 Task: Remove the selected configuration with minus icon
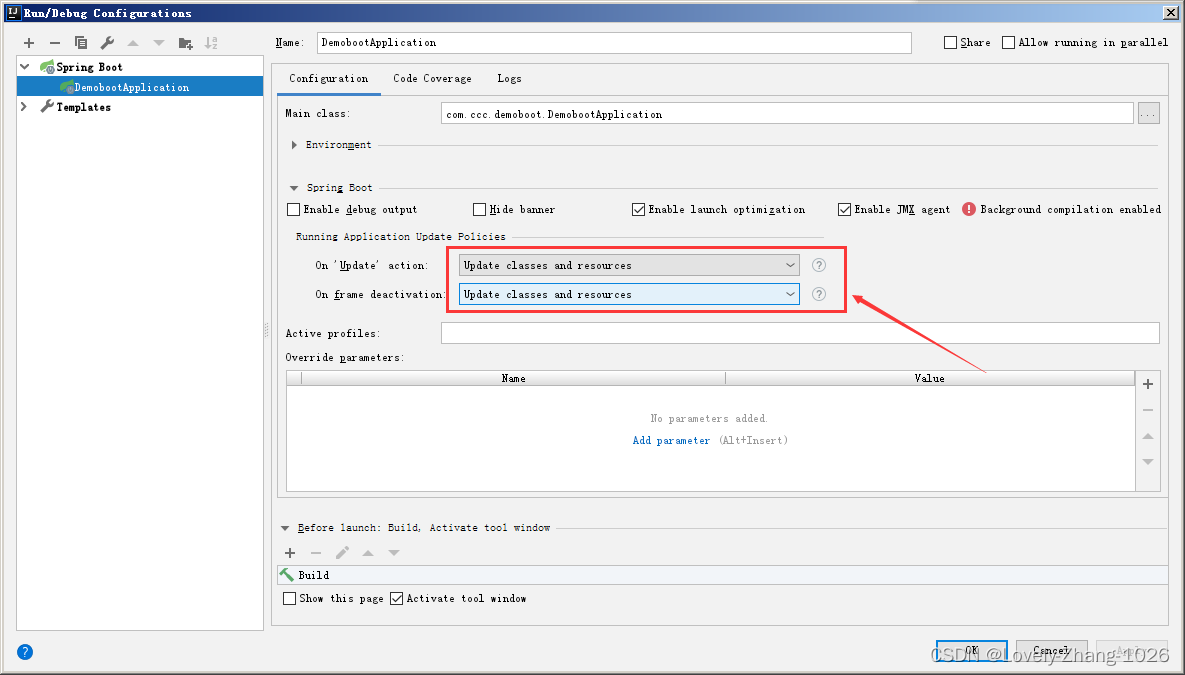[54, 43]
